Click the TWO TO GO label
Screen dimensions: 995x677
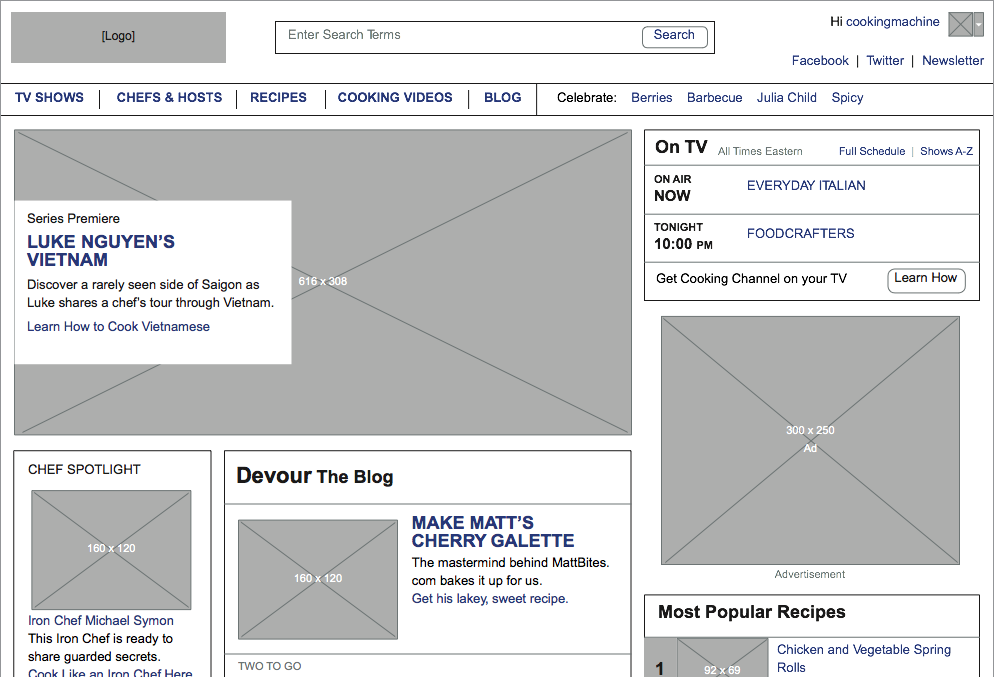[270, 666]
